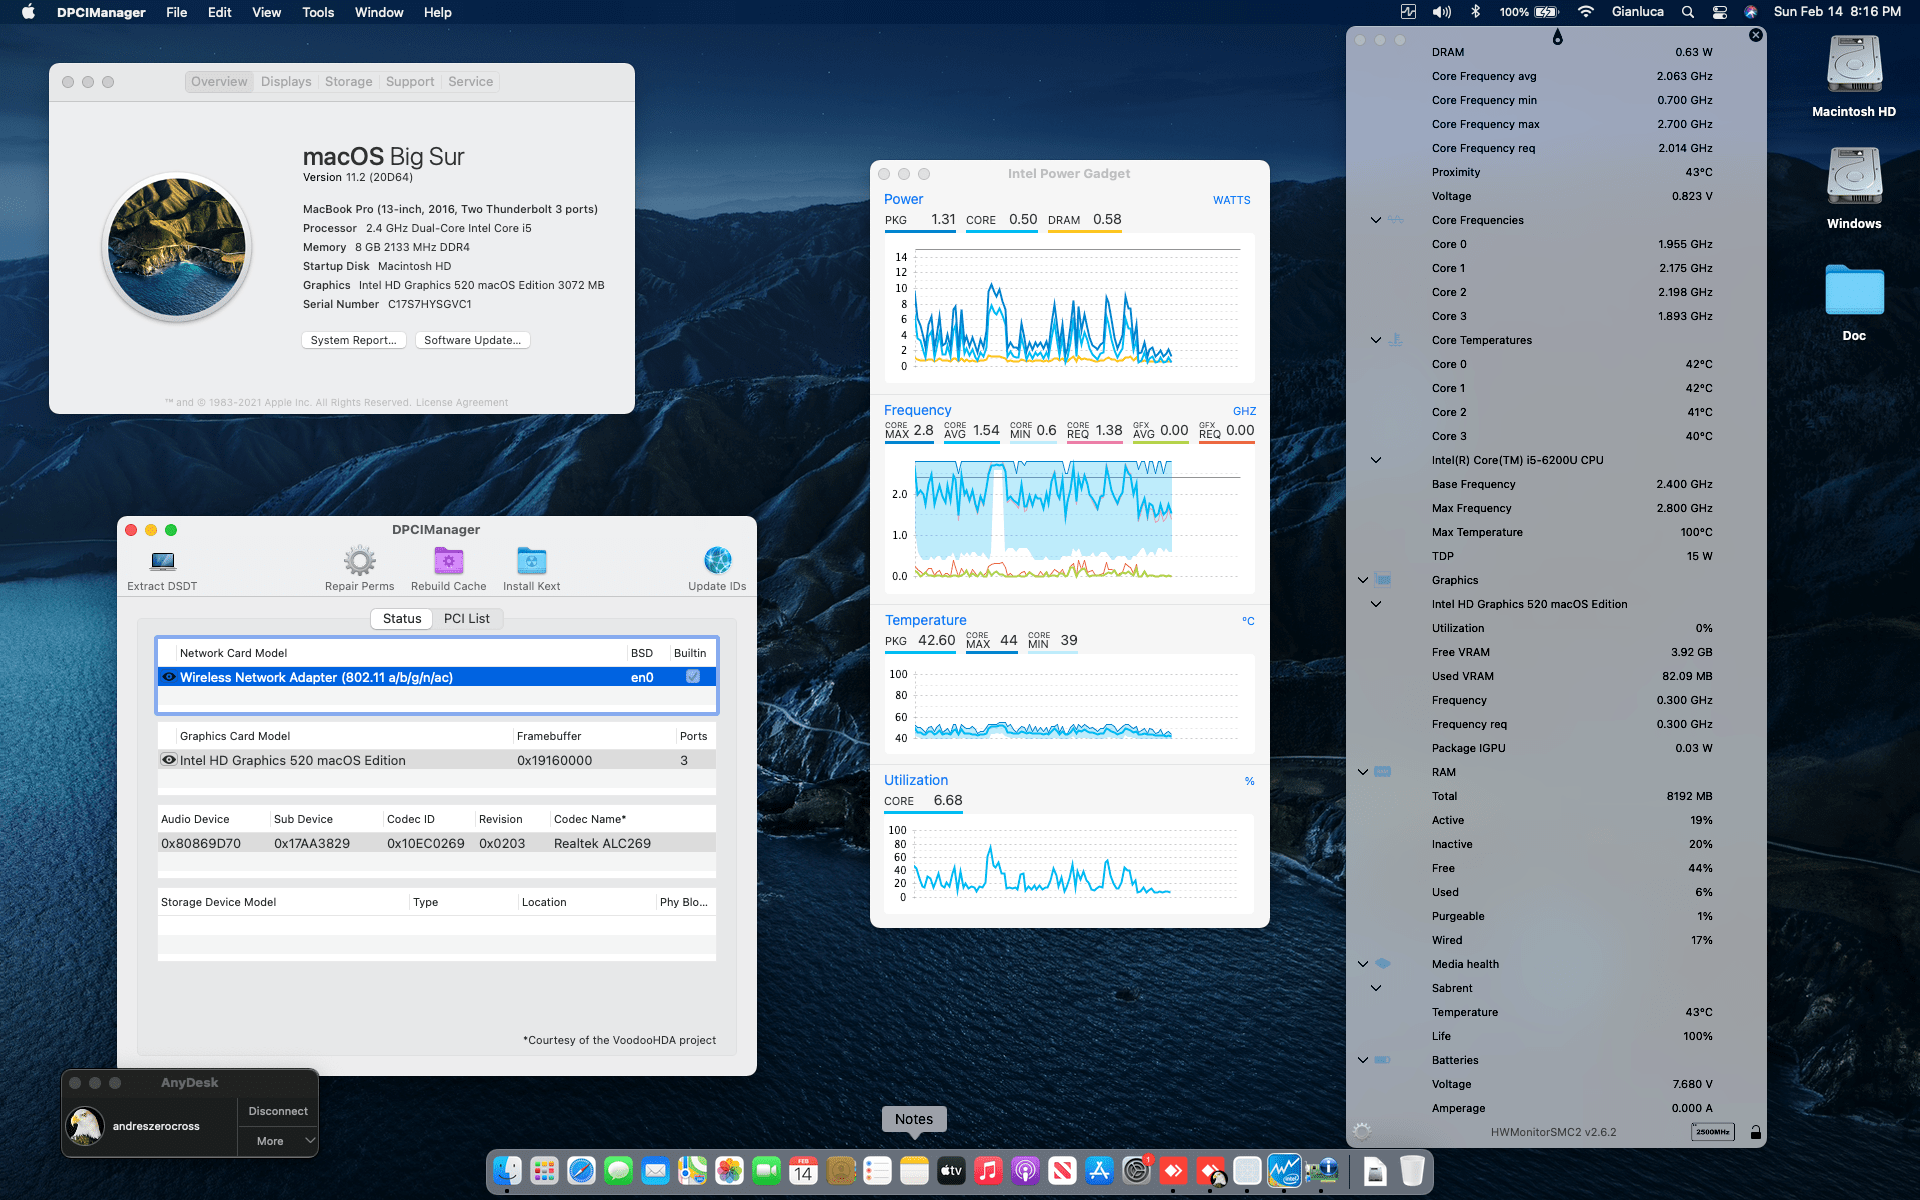1920x1200 pixels.
Task: Click the lock icon in HWMonitorSMC2
Action: 1755,1132
